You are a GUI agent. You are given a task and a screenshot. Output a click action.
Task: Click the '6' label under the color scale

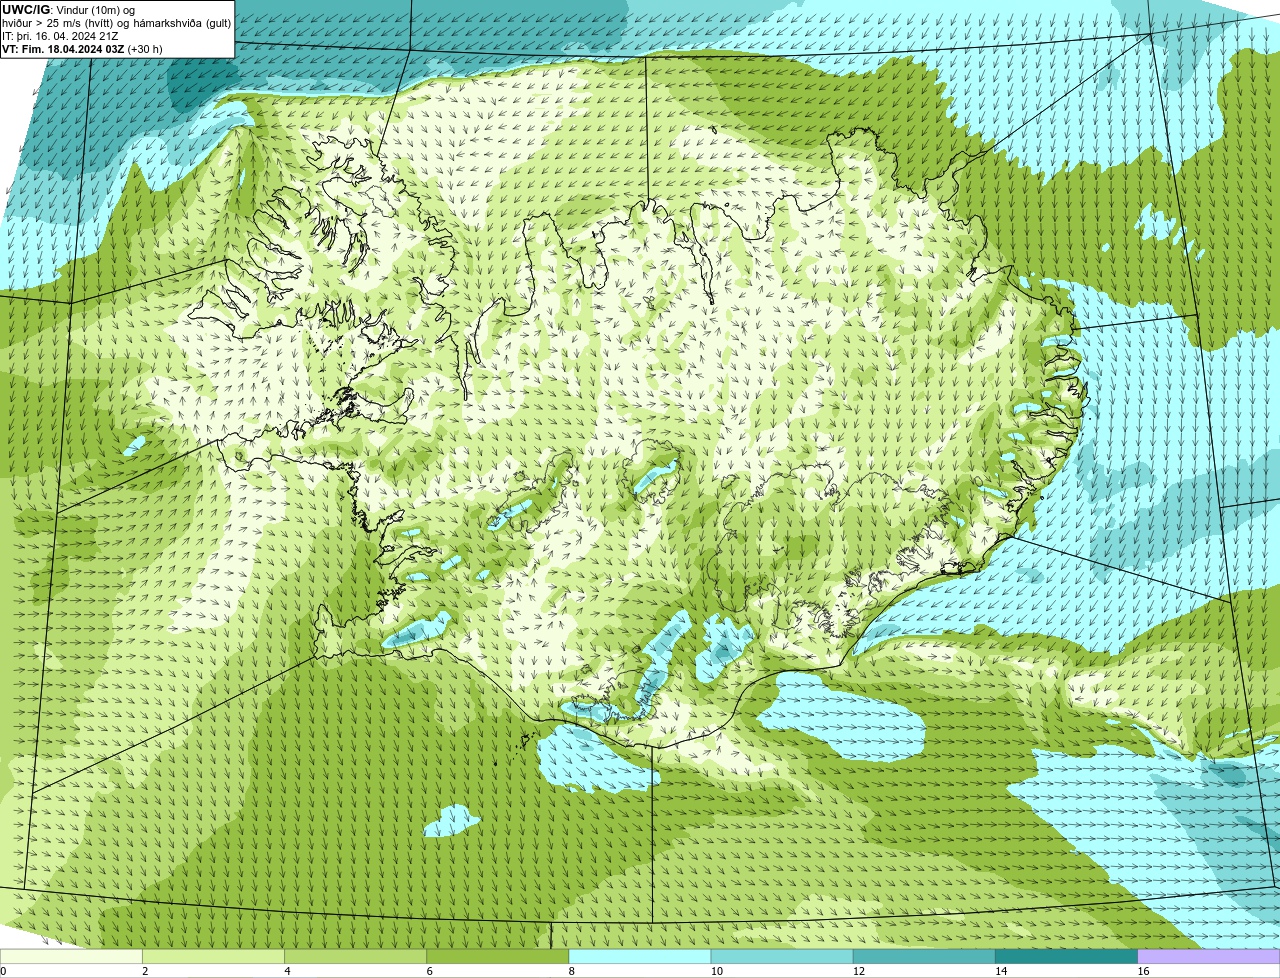click(x=429, y=971)
